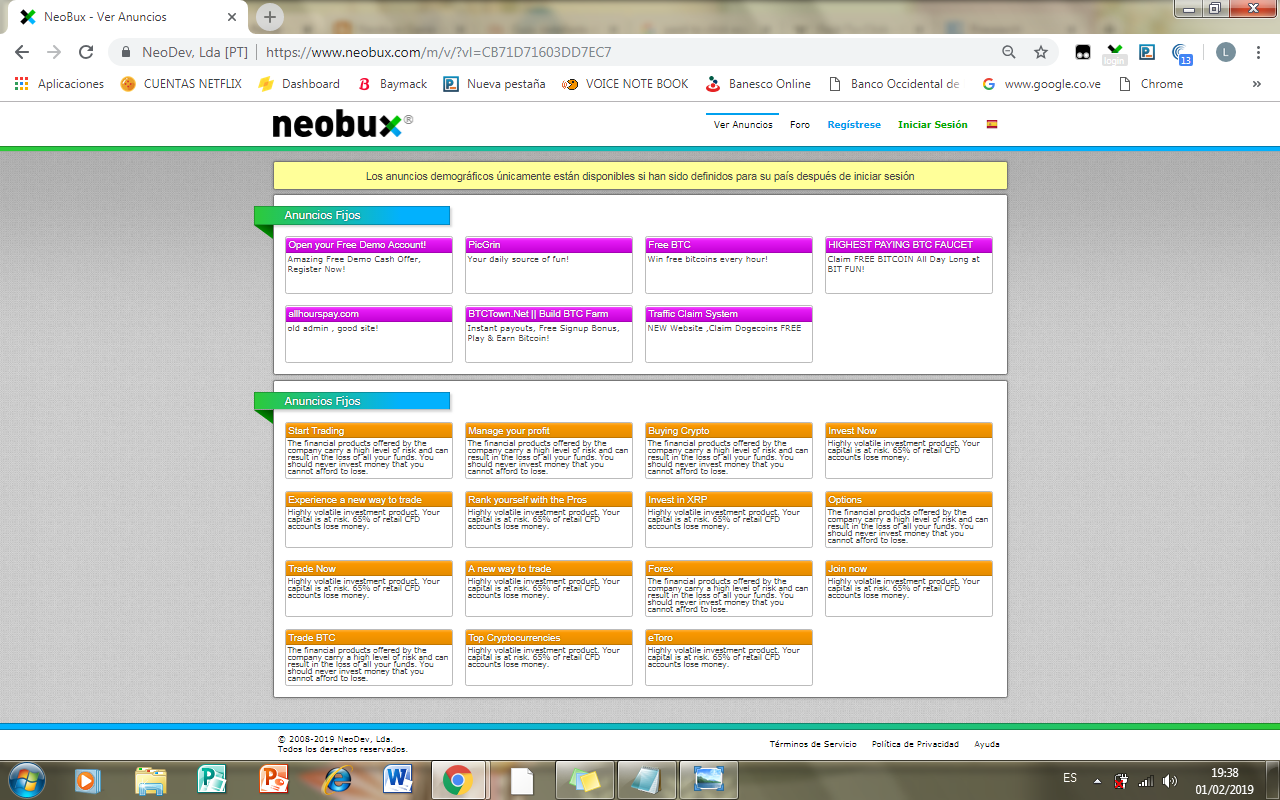This screenshot has height=800, width=1280.
Task: Open the PicGrin ad
Action: click(x=549, y=265)
